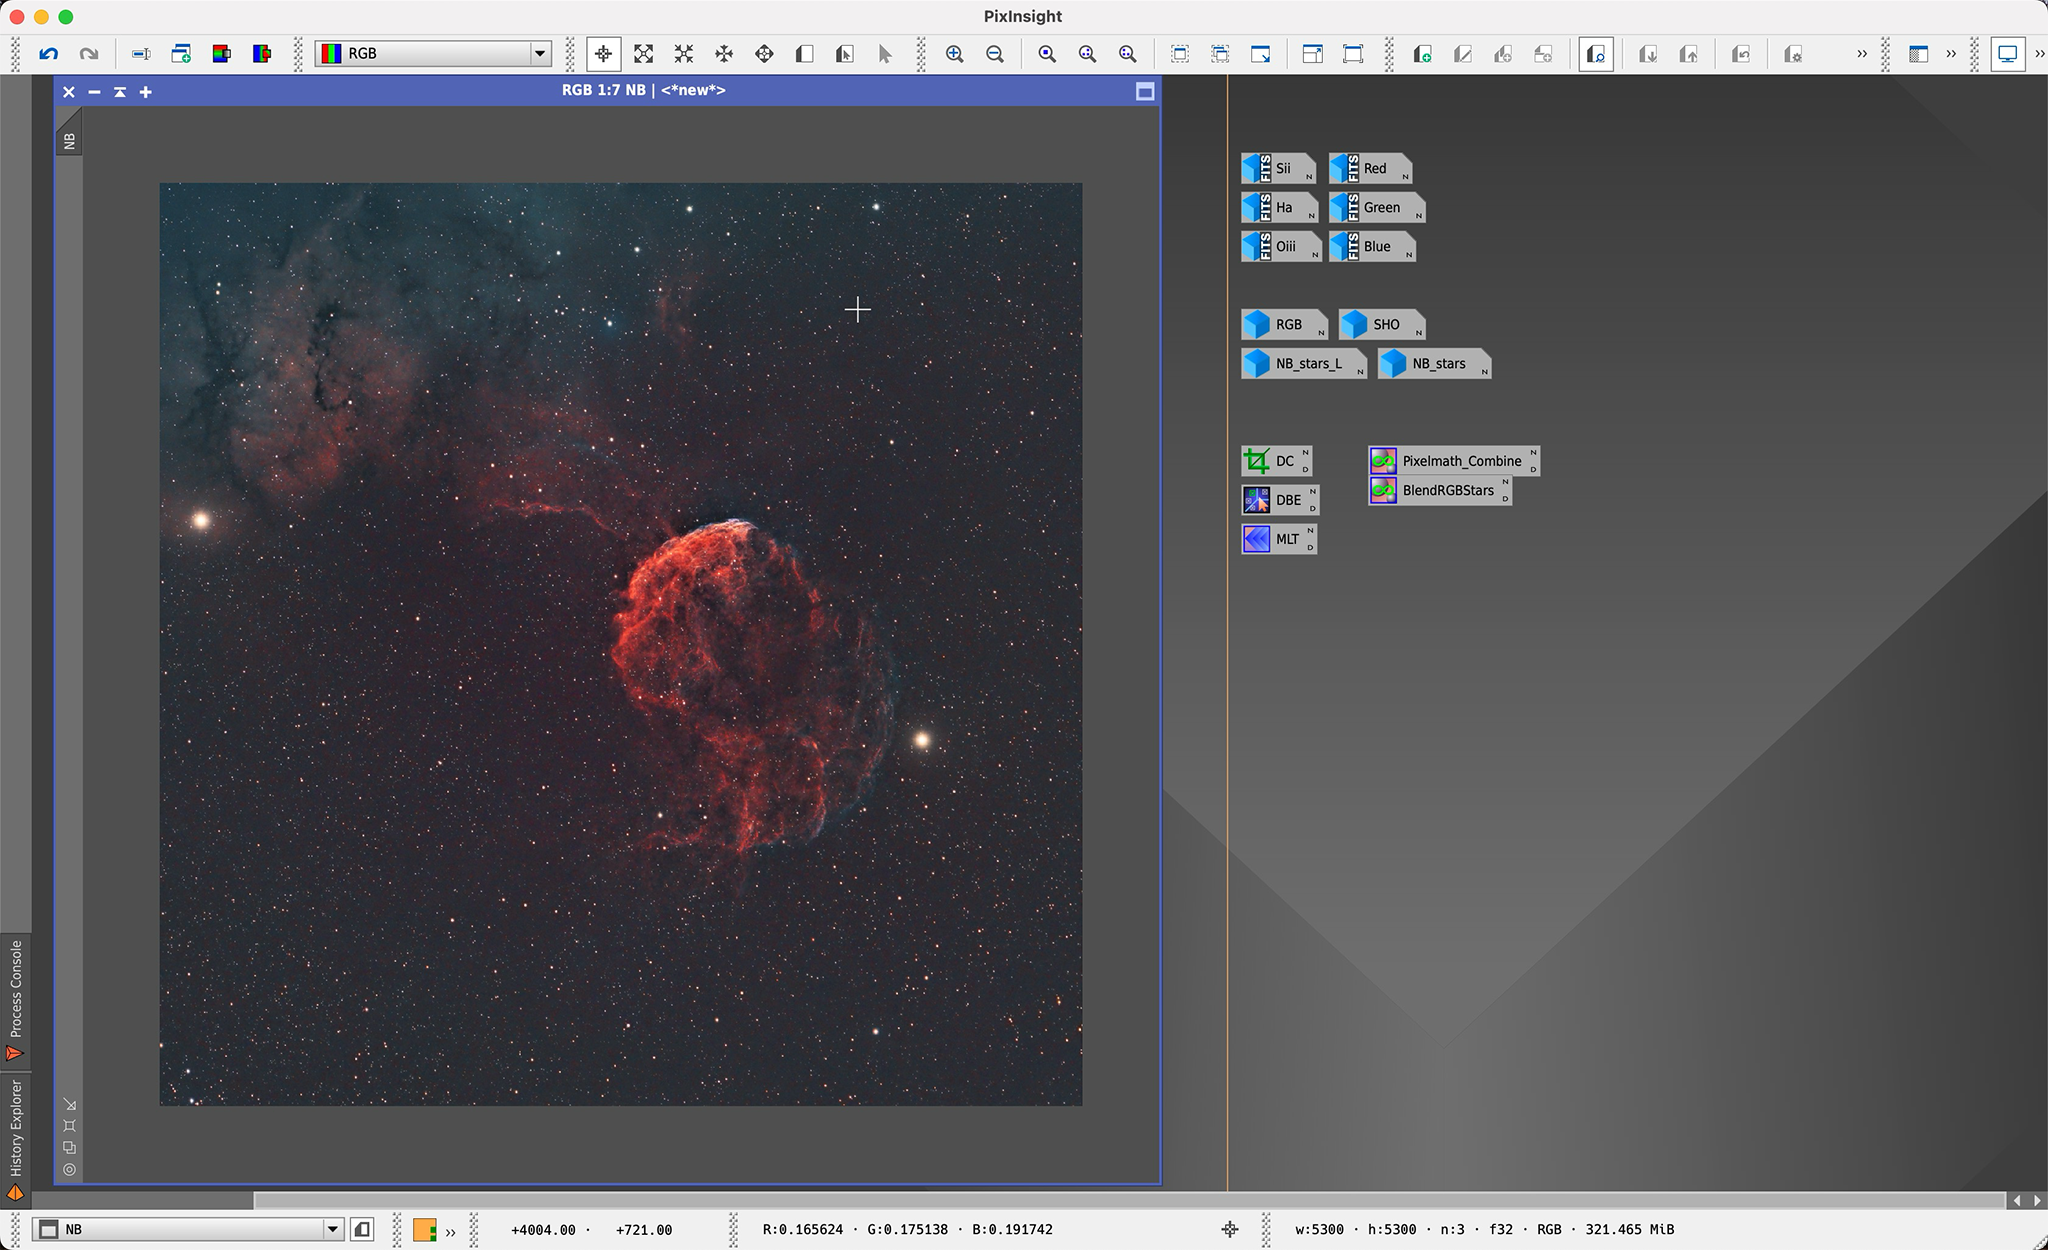The image size is (2048, 1250).
Task: Click bottom-left arrow icon in image window
Action: click(69, 1104)
